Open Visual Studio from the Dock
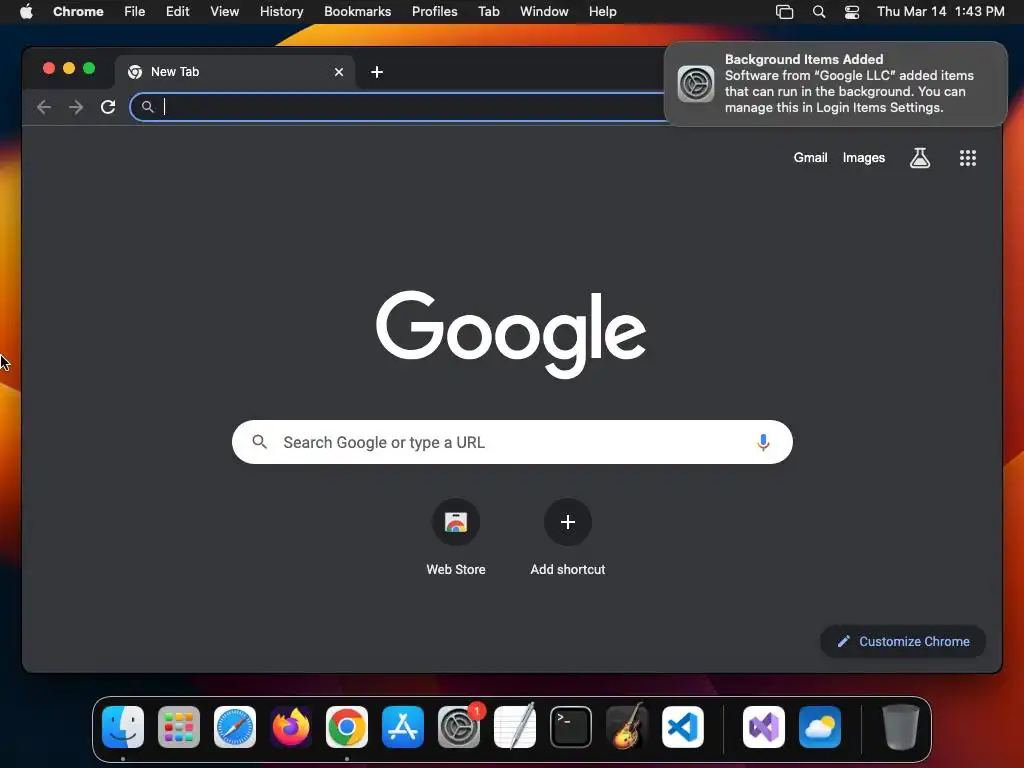 coord(764,727)
